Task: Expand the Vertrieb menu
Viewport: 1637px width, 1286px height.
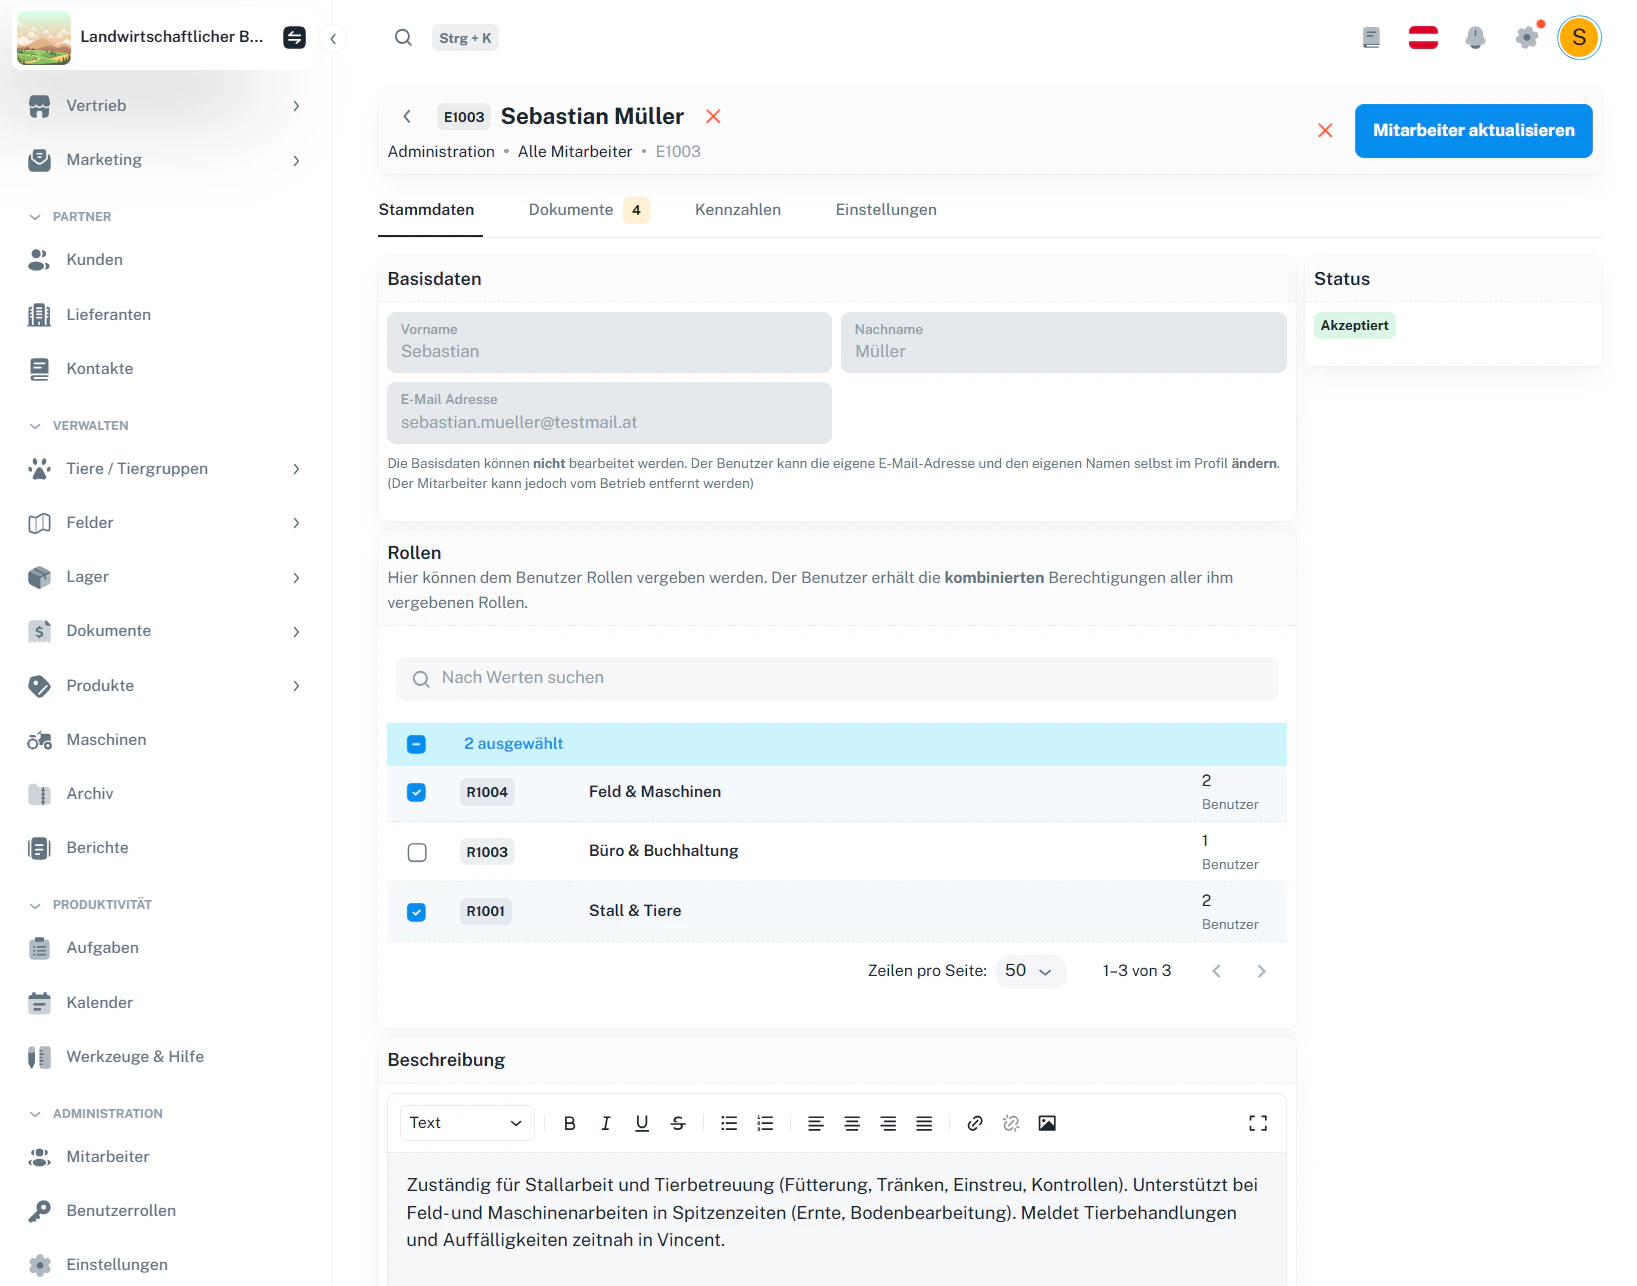Action: click(x=166, y=106)
